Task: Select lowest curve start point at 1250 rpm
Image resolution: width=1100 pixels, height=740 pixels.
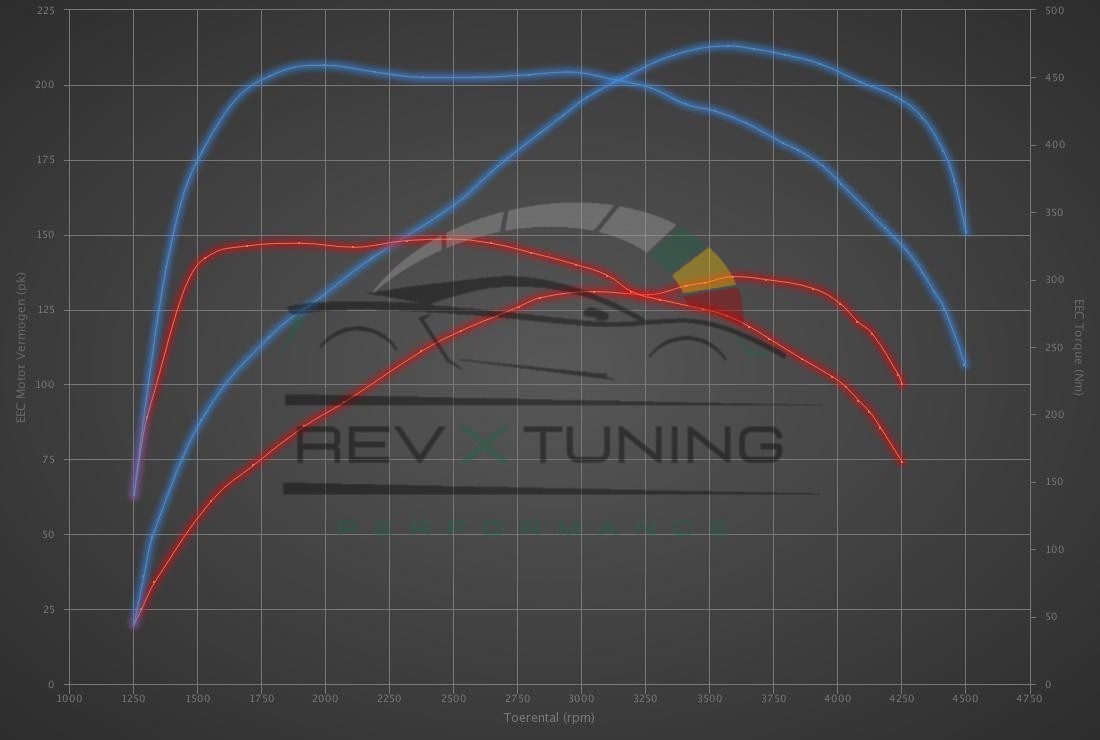Action: point(133,623)
